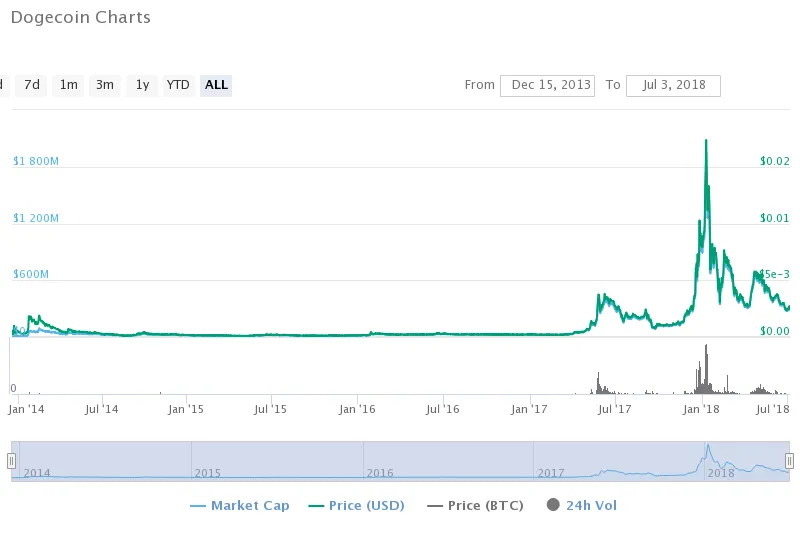
Task: Click the Jan '16 axis label
Action: coord(357,409)
